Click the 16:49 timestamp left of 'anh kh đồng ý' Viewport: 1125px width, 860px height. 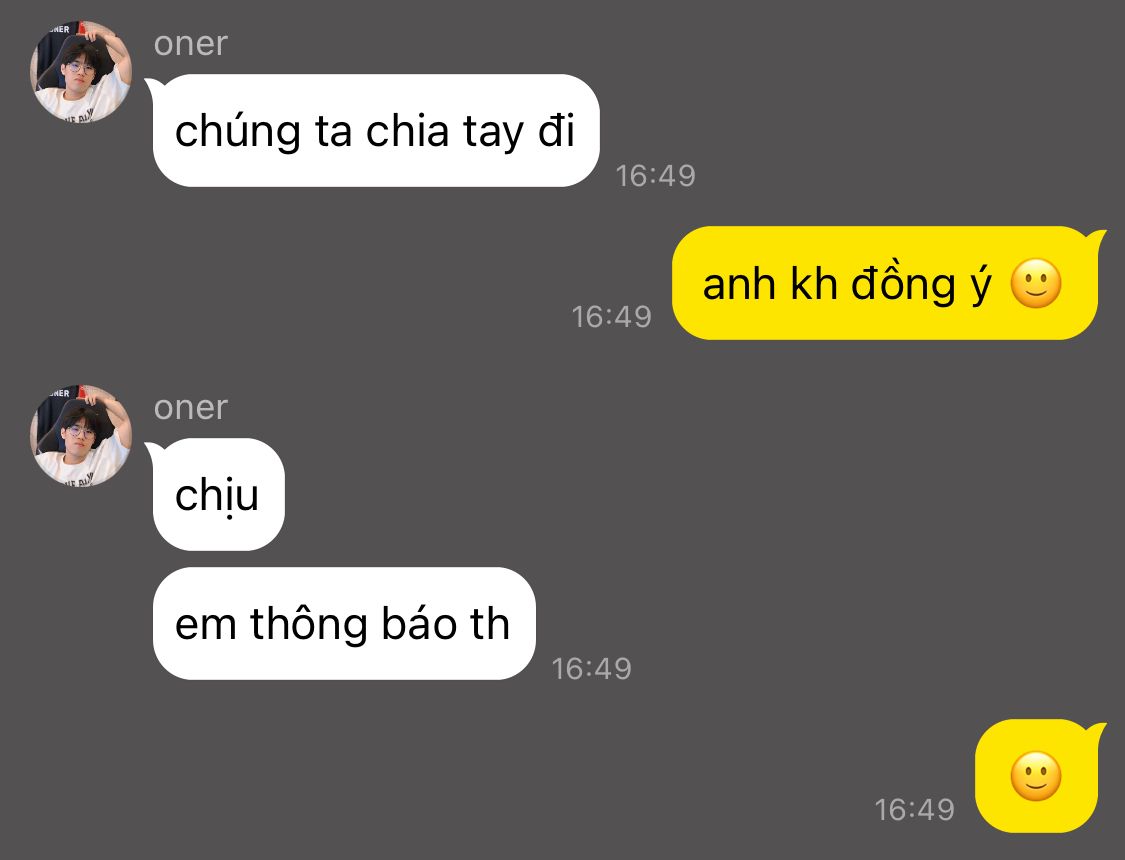[611, 317]
